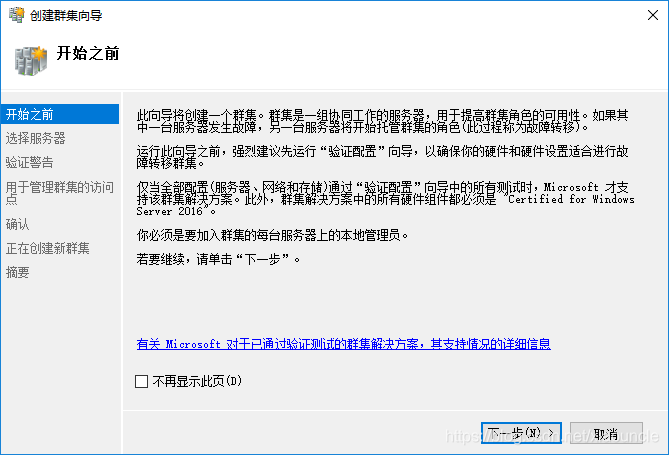Select the 选择服务器 step
Image resolution: width=669 pixels, height=455 pixels.
pos(35,138)
